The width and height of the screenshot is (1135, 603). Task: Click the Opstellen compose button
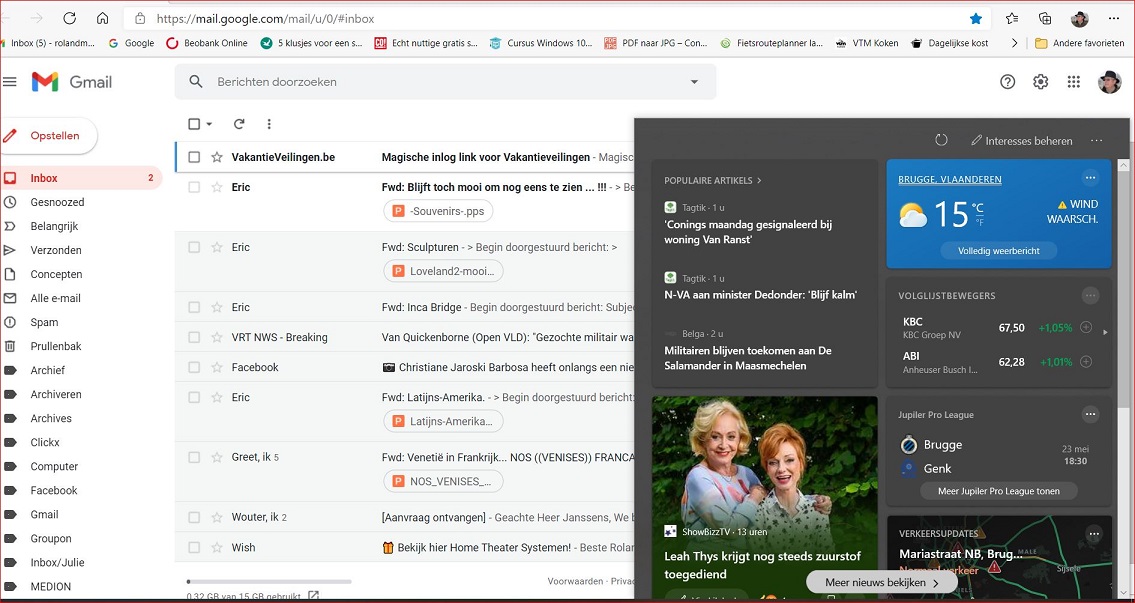[50, 136]
